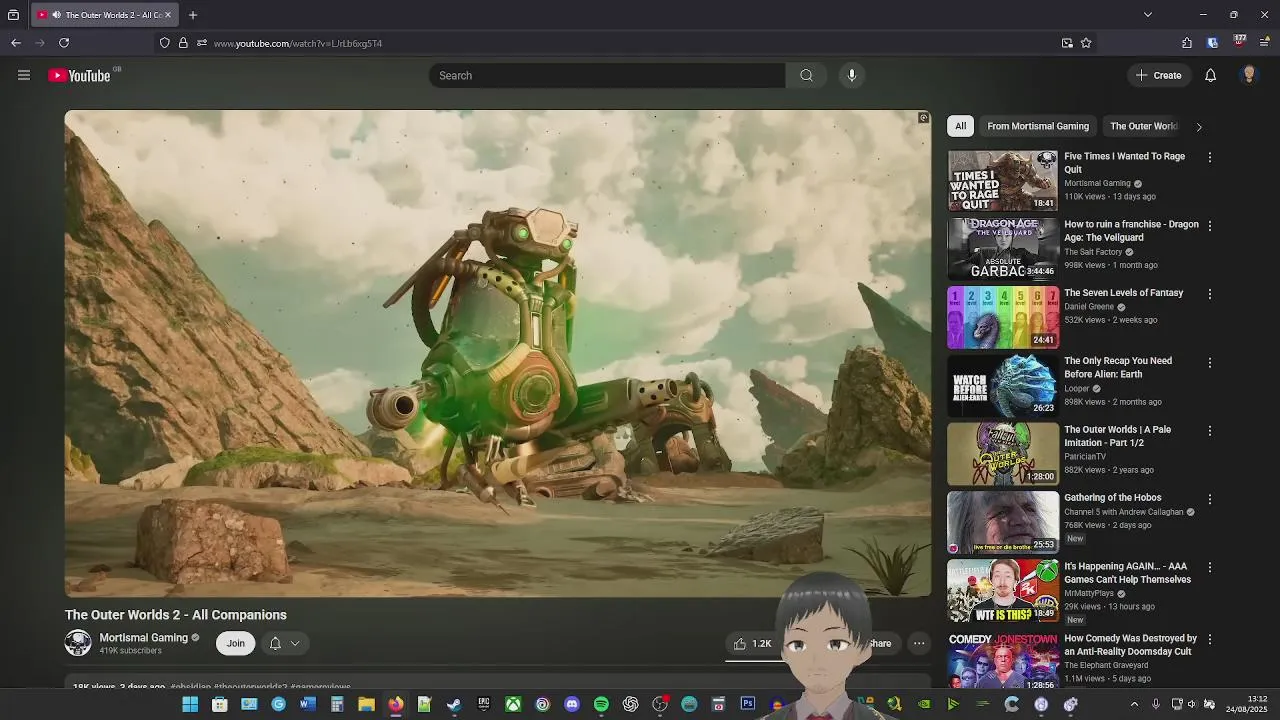Open How to ruin a franchise video title
Image resolution: width=1280 pixels, height=720 pixels.
(x=1131, y=231)
